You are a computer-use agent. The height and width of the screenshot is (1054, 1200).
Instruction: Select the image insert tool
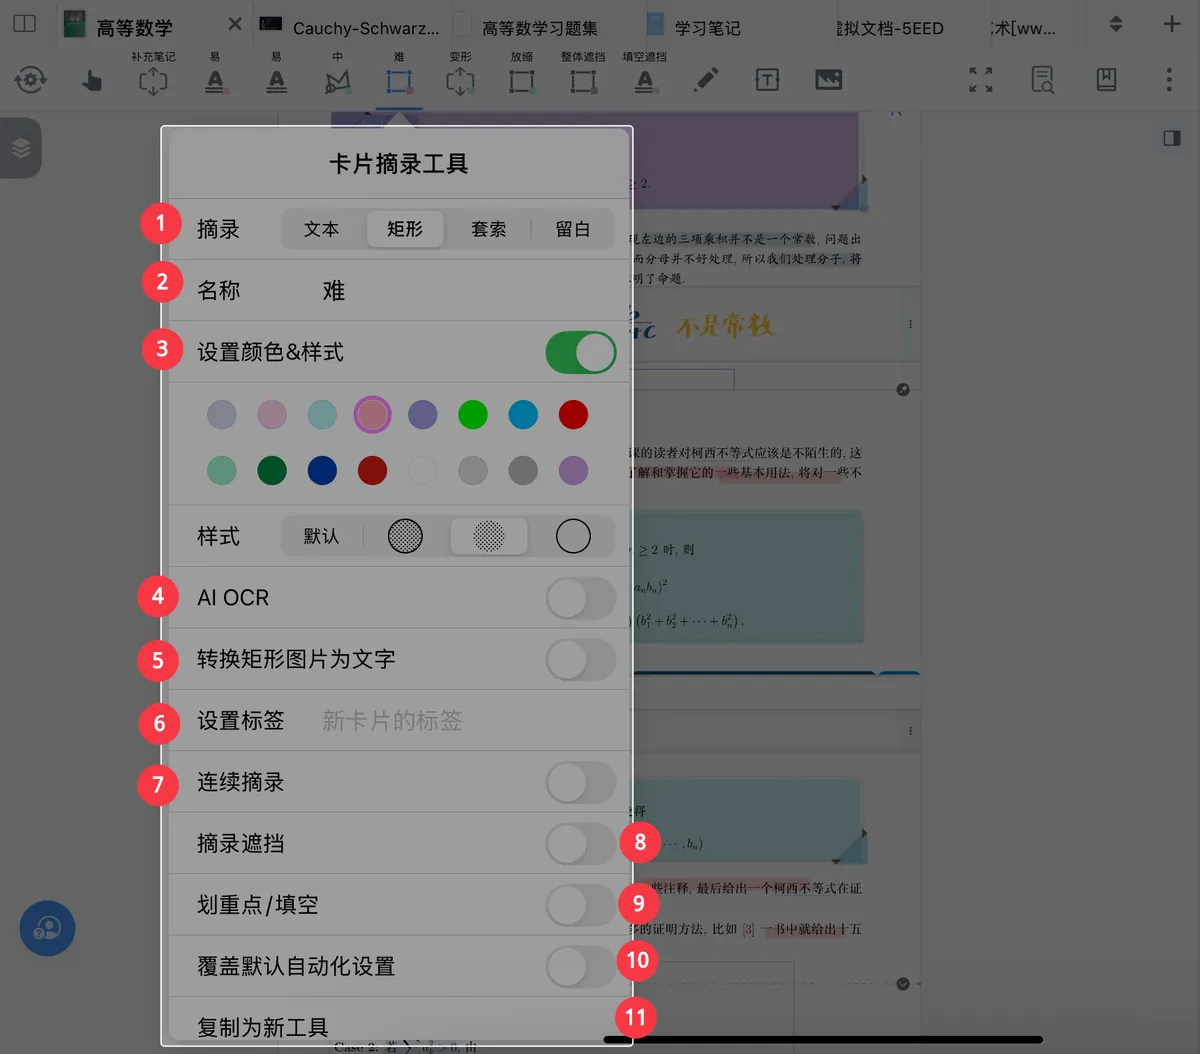coord(829,80)
